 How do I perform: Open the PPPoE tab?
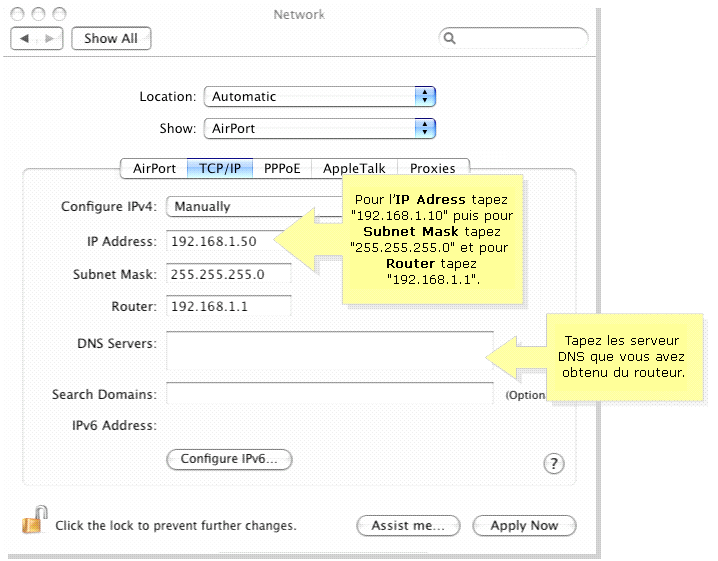pyautogui.click(x=282, y=168)
